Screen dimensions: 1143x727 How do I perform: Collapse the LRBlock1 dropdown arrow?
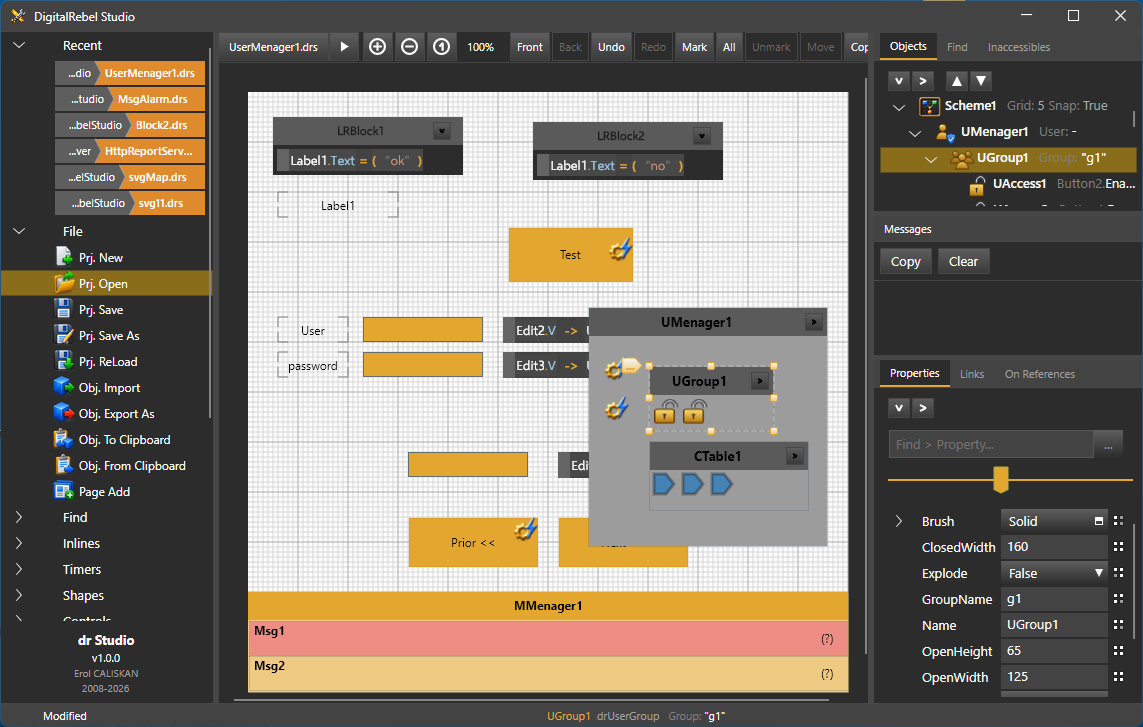coord(442,131)
